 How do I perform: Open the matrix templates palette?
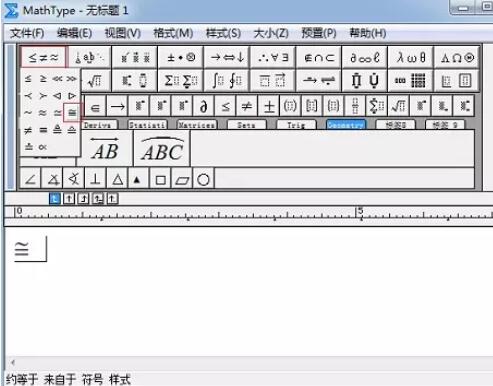coord(411,80)
